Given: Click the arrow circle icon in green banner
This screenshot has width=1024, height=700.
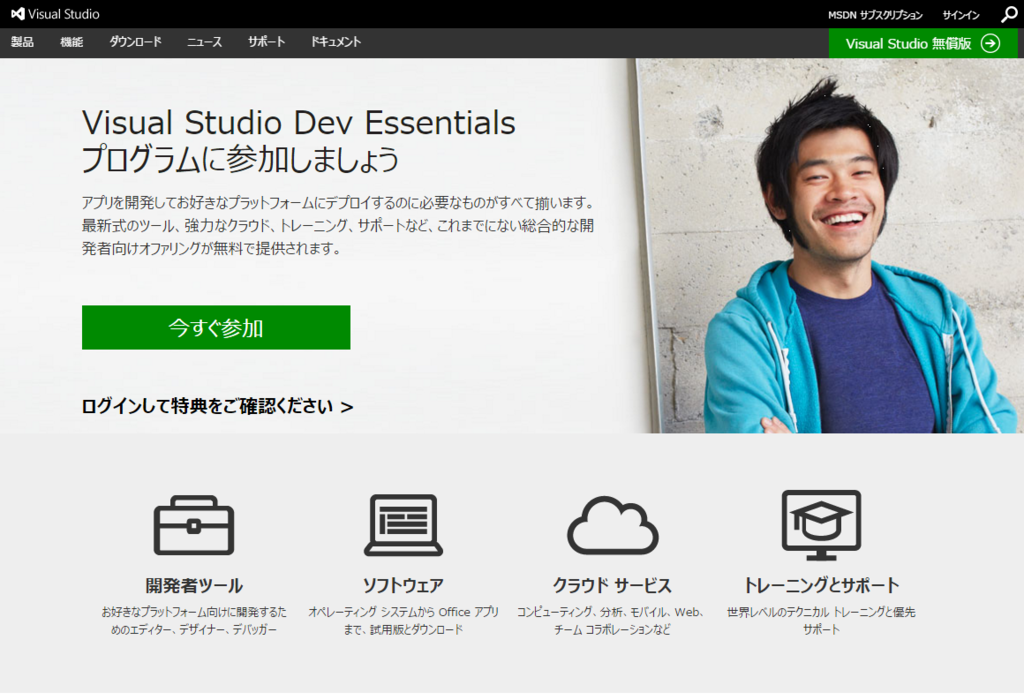Looking at the screenshot, I should 991,43.
